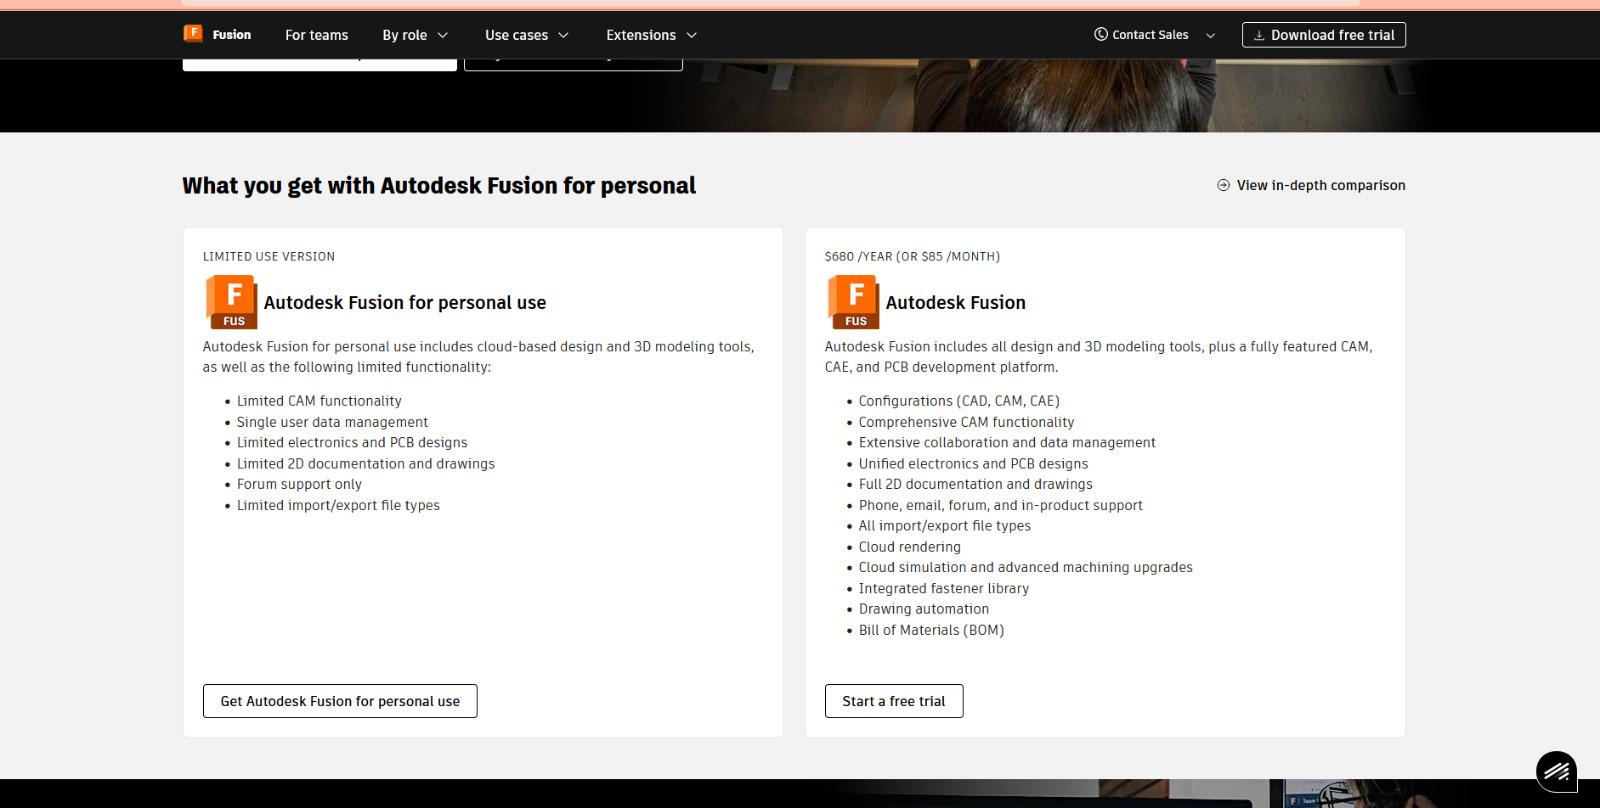Click Limited 2D documentation and drawings
Screen dimensions: 1600x808
tap(366, 464)
